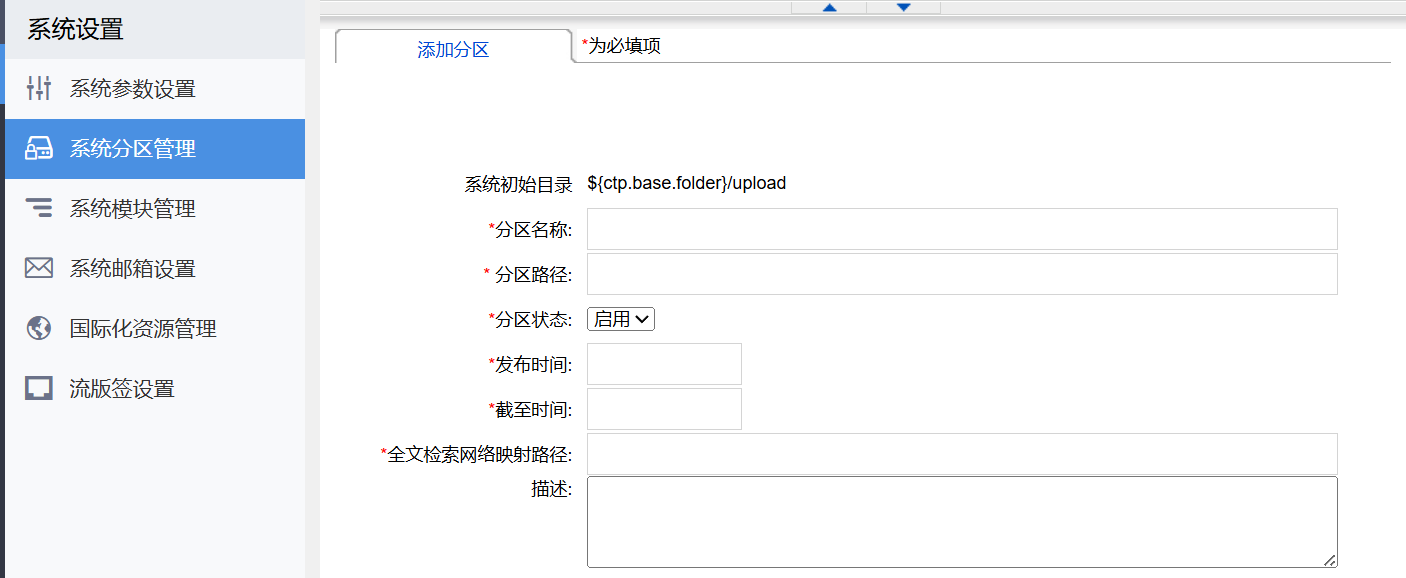
Task: Click the monitor icon beside 流版签设置
Action: pyautogui.click(x=38, y=389)
